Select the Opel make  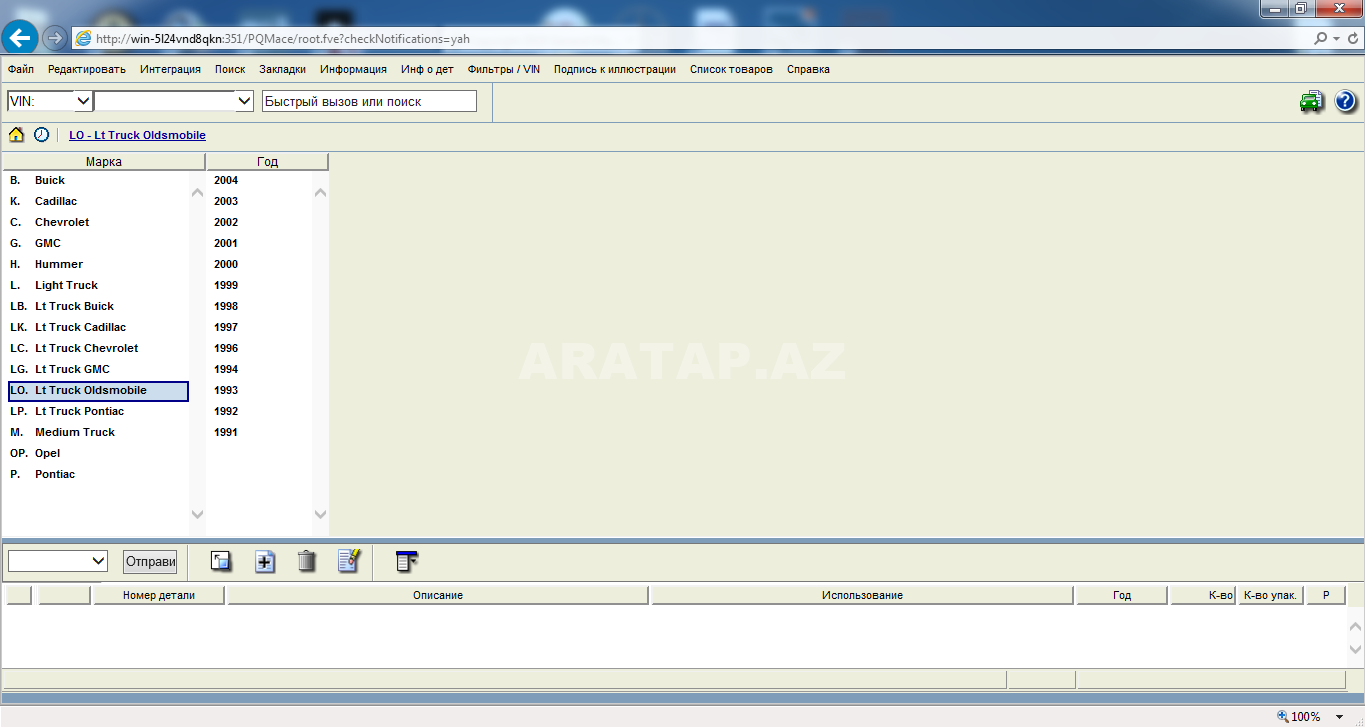(x=98, y=453)
